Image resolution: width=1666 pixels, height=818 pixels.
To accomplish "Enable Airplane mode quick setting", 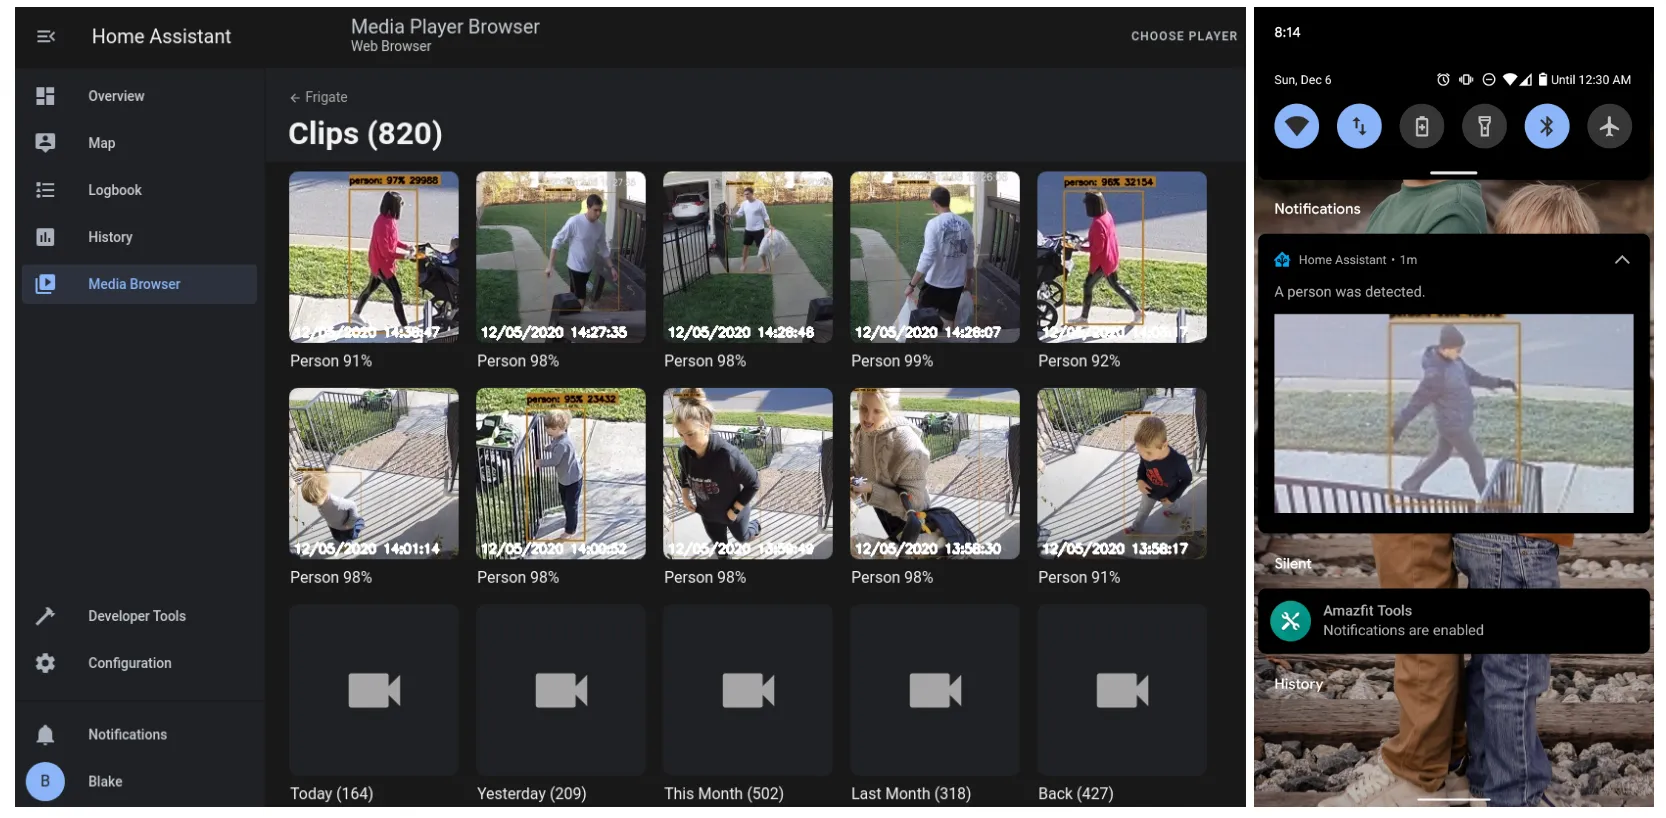I will tap(1609, 127).
